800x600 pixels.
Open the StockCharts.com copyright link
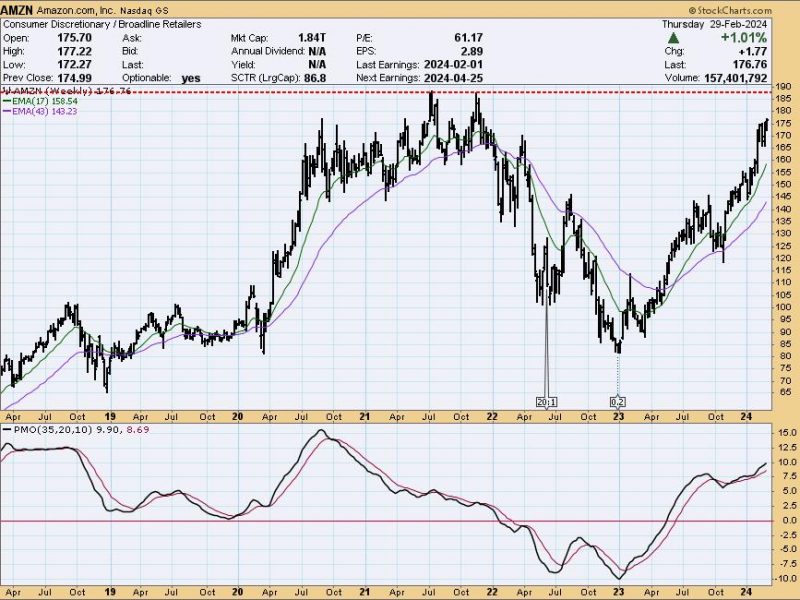click(x=730, y=10)
